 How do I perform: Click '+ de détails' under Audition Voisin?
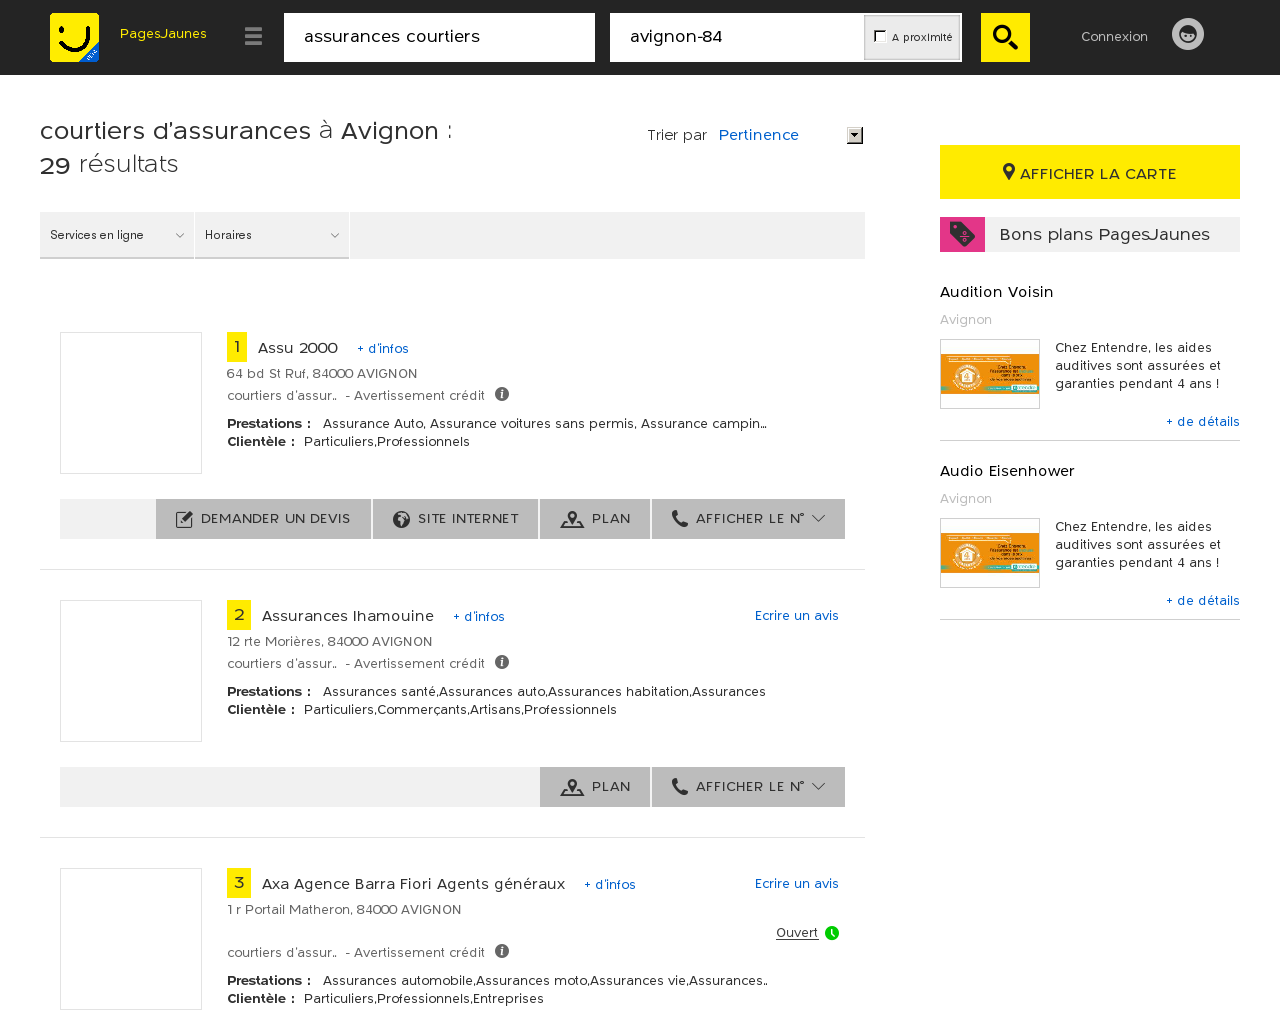click(x=1203, y=422)
